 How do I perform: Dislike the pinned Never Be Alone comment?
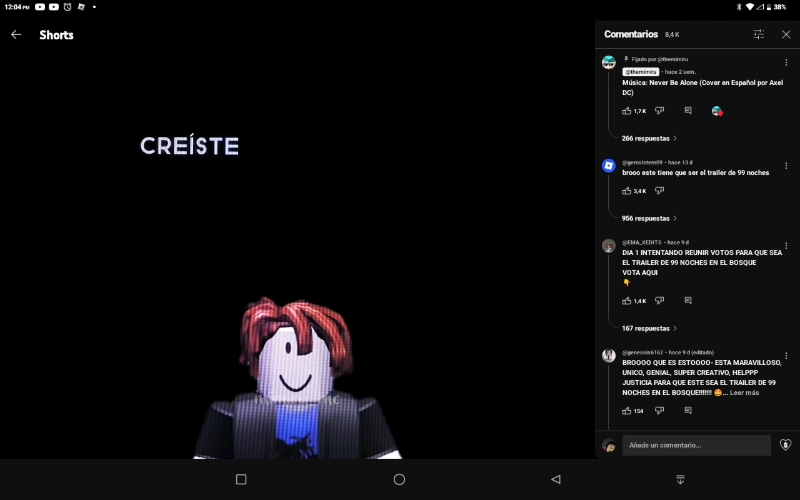[x=659, y=111]
